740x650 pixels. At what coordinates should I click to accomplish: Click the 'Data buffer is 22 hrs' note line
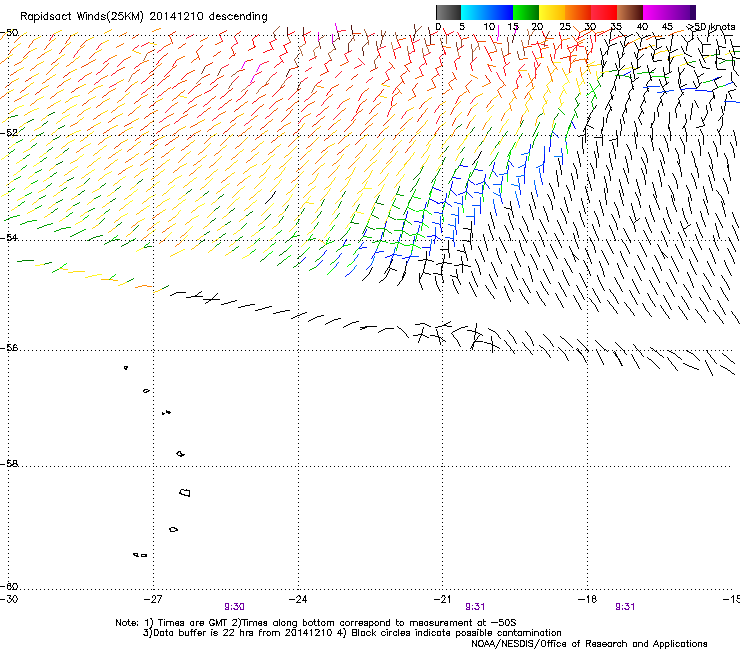click(x=352, y=633)
